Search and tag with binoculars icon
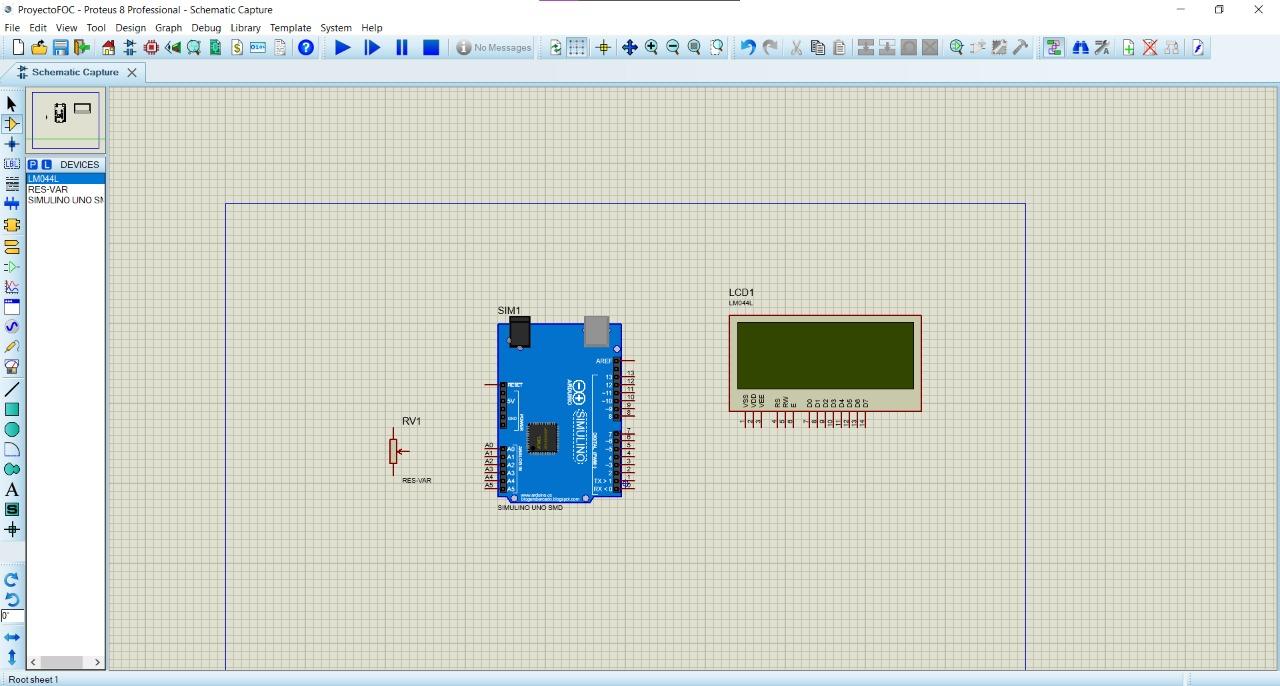Image resolution: width=1280 pixels, height=686 pixels. tap(1080, 47)
